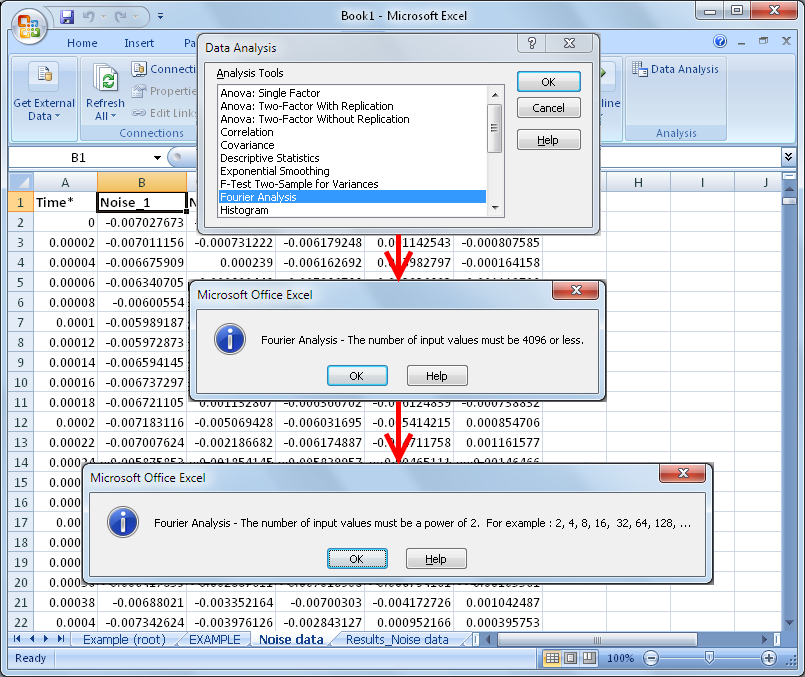This screenshot has height=677, width=805.
Task: Select Histogram in the Analysis Tools list
Action: (244, 211)
